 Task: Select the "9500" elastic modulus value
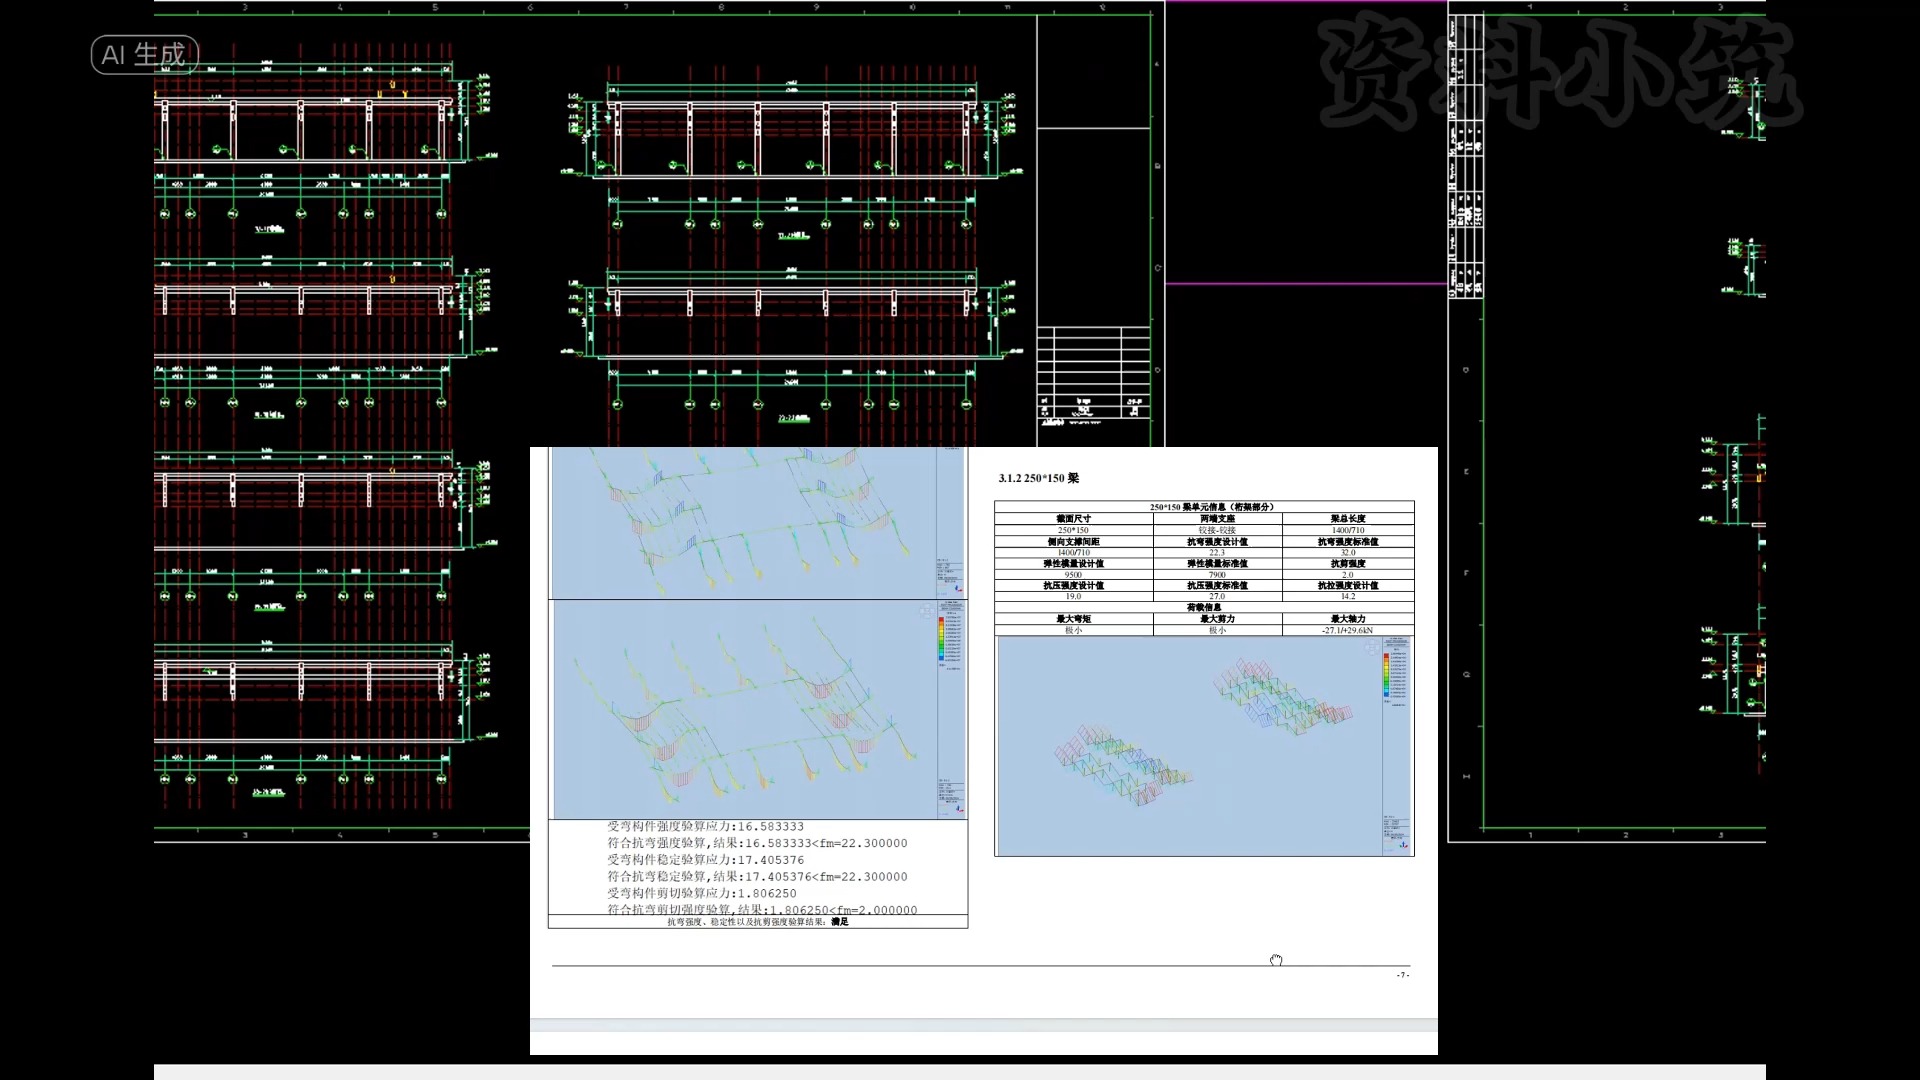point(1073,575)
